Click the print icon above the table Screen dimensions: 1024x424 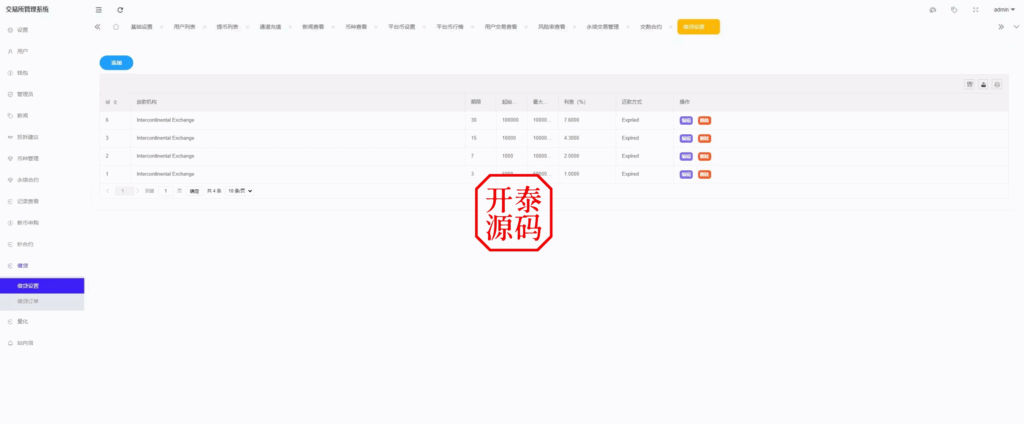point(997,85)
